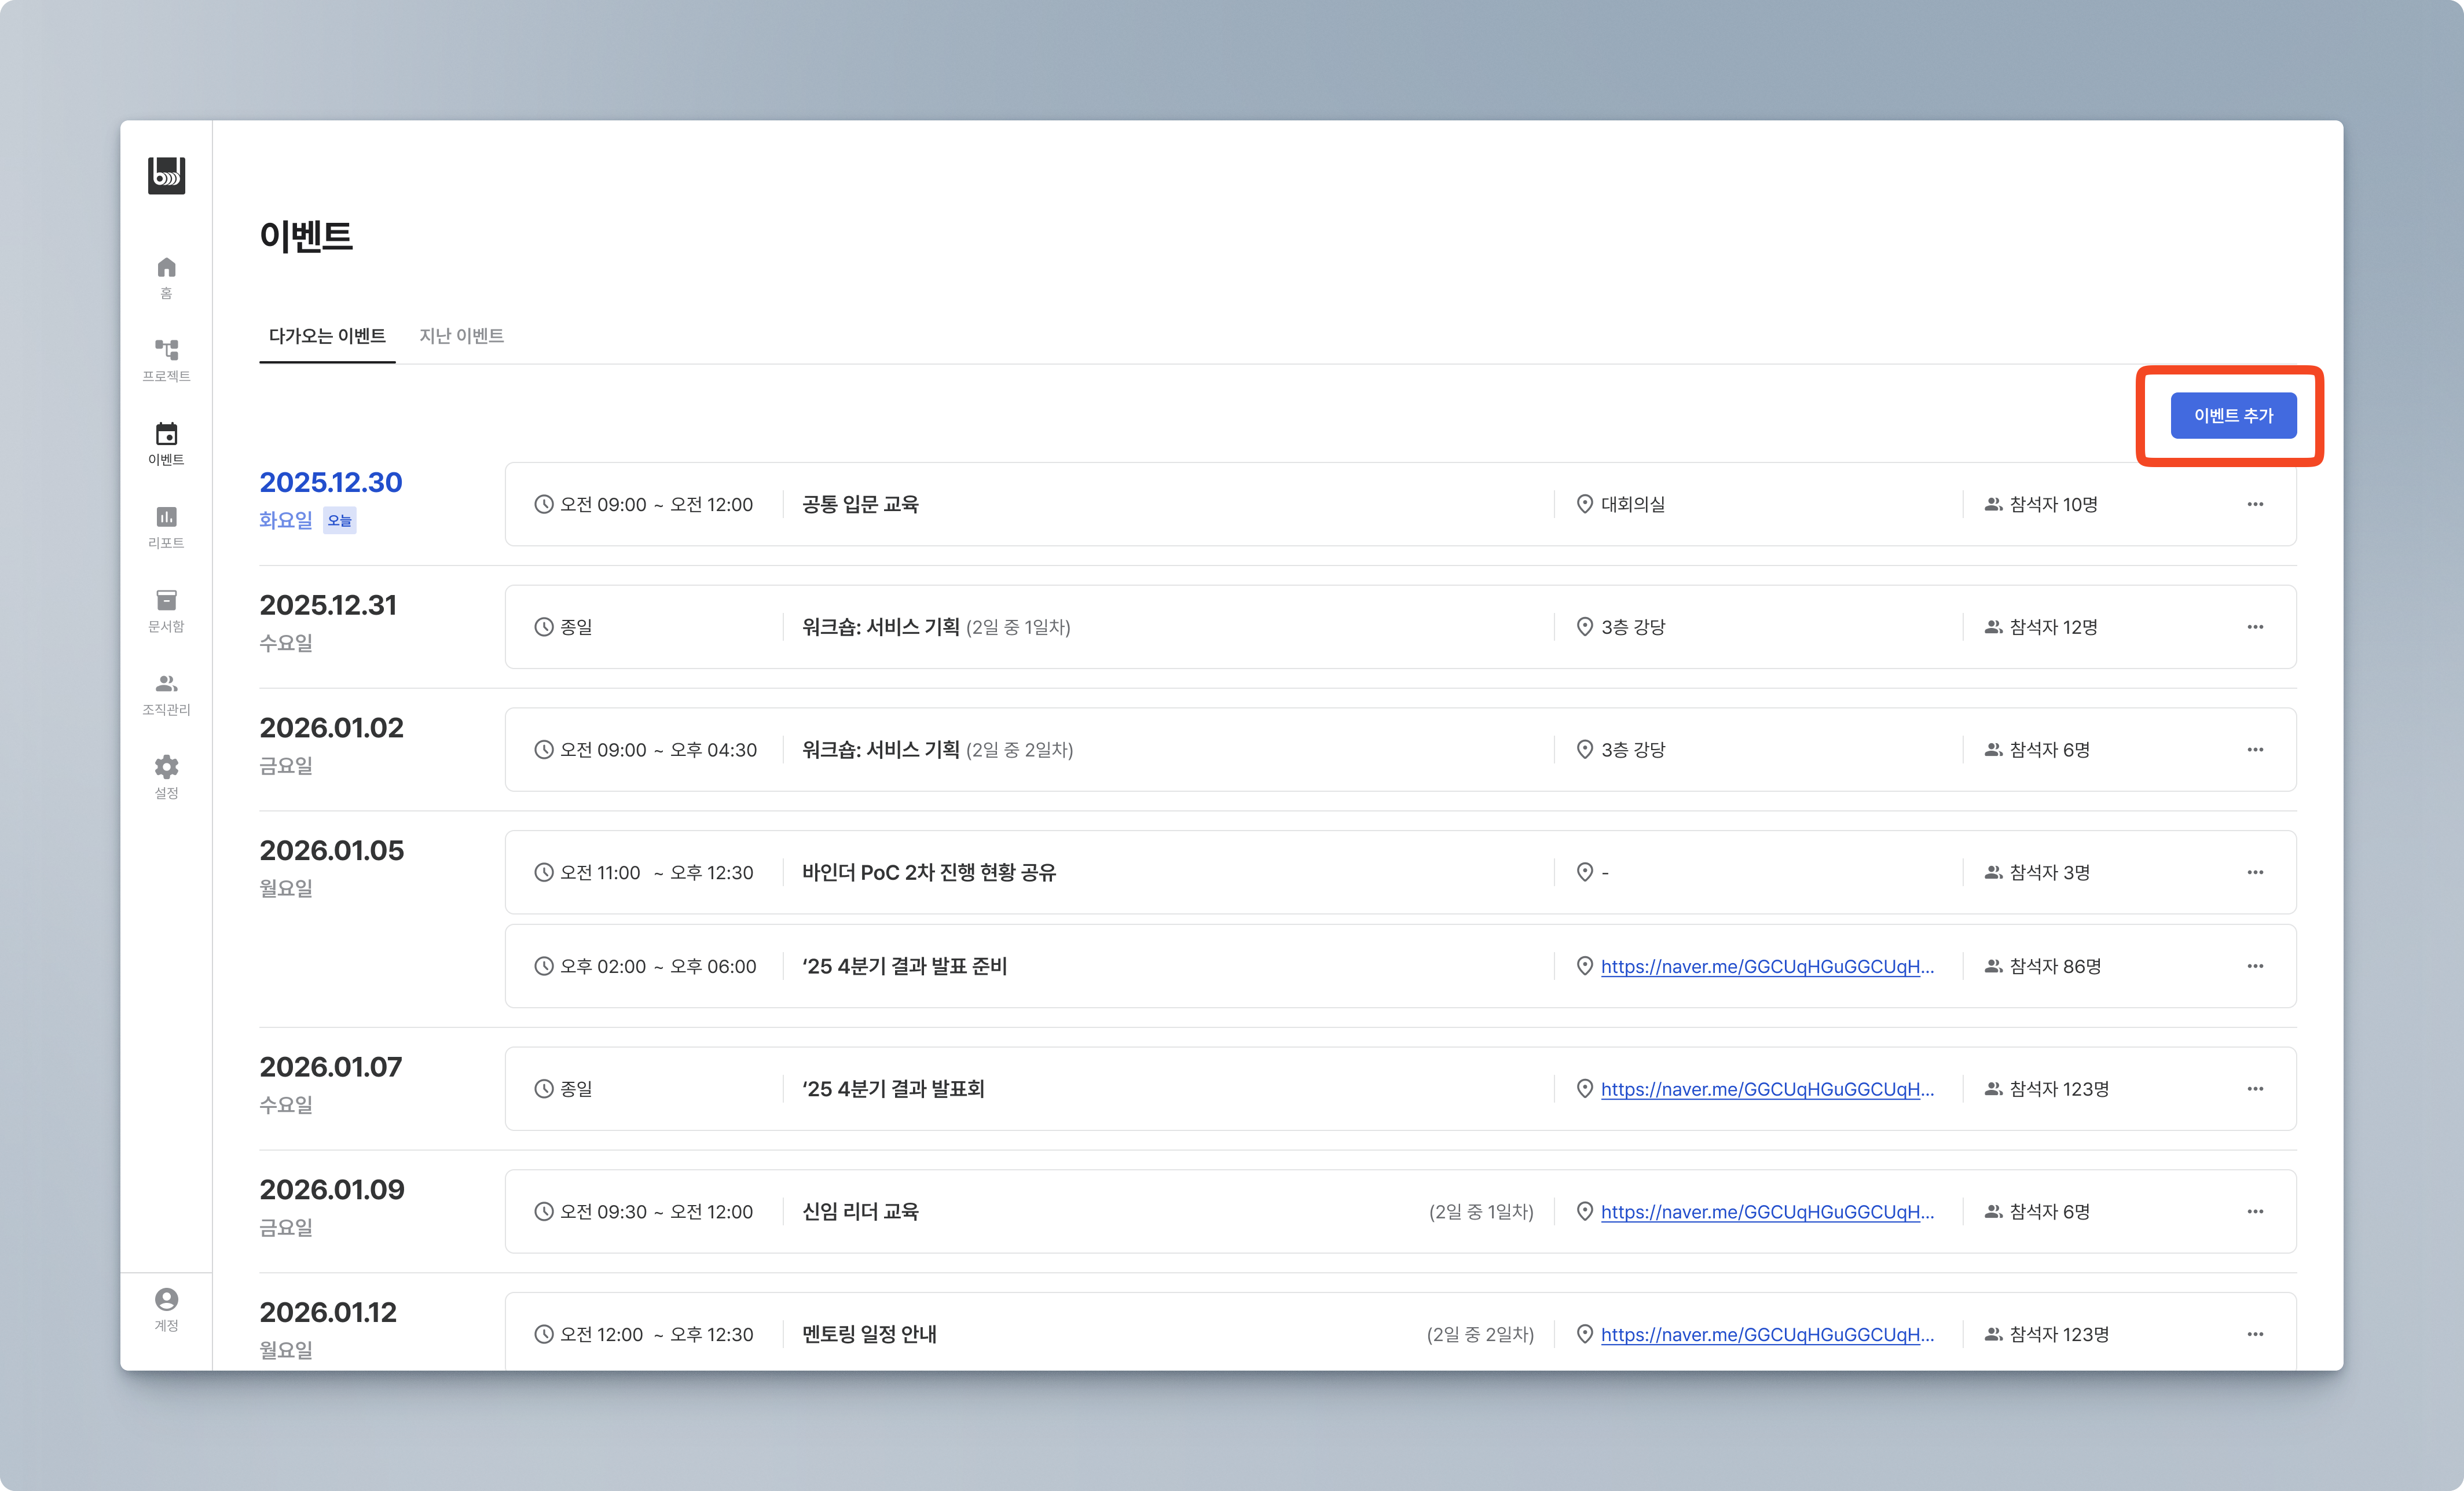Screen dimensions: 2464x1491
Task: Open naver.me link for 결과 발표 준비 event
Action: (1766, 966)
